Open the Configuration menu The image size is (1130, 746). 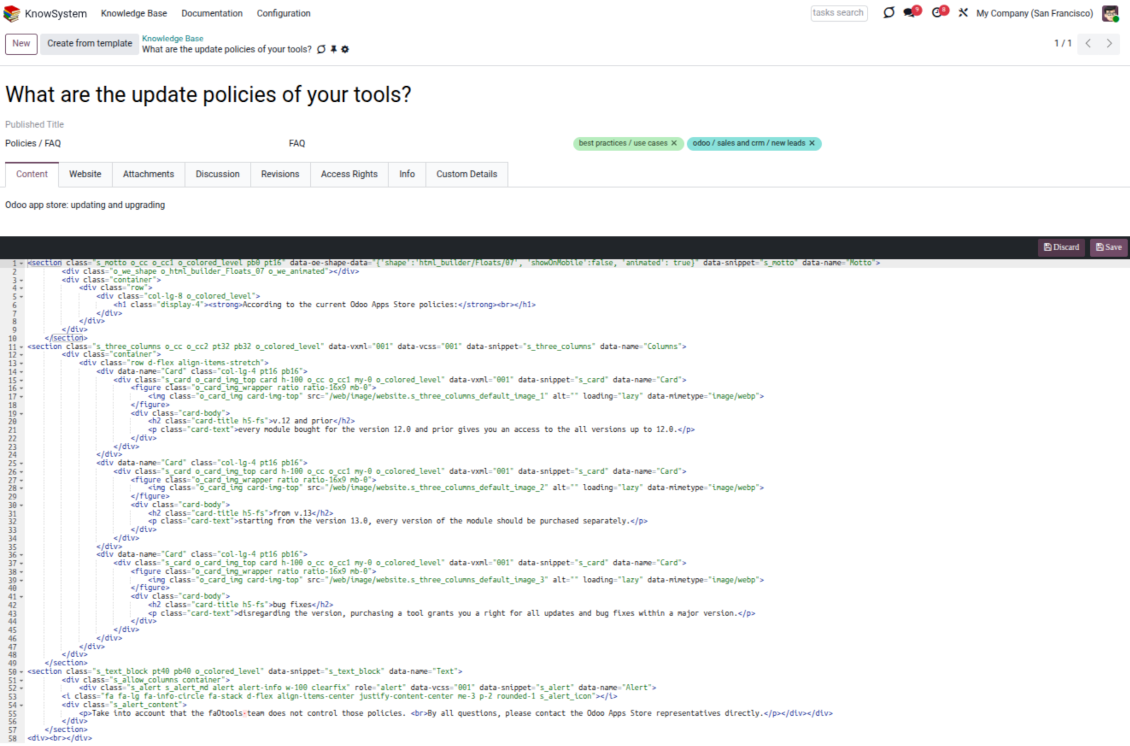point(283,14)
